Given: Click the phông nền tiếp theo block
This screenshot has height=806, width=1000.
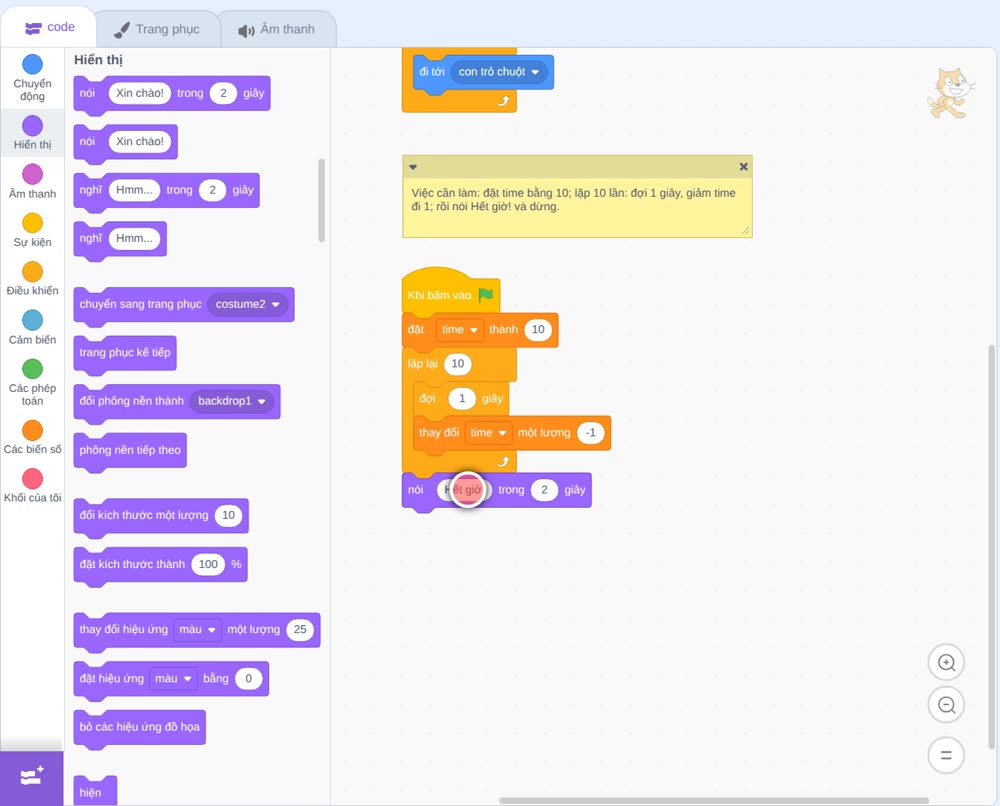Looking at the screenshot, I should tap(130, 450).
